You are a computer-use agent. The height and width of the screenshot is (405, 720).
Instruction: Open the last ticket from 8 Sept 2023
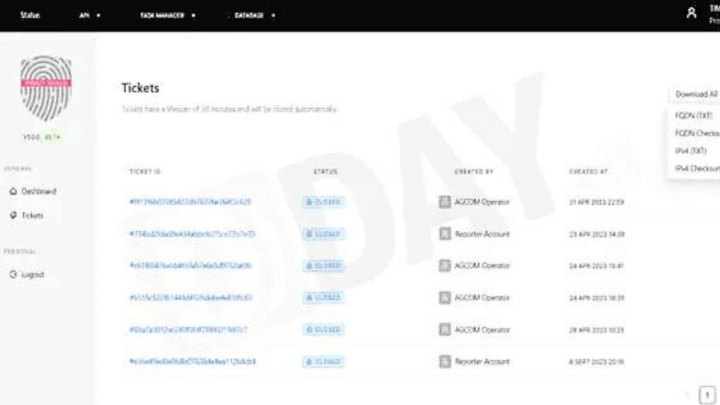[x=192, y=361]
